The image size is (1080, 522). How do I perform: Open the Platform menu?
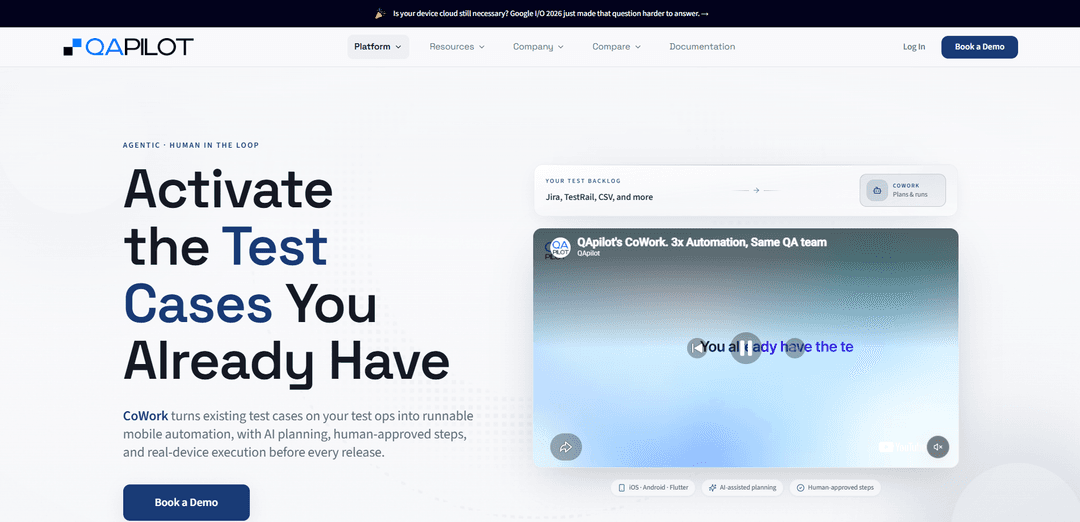coord(377,47)
